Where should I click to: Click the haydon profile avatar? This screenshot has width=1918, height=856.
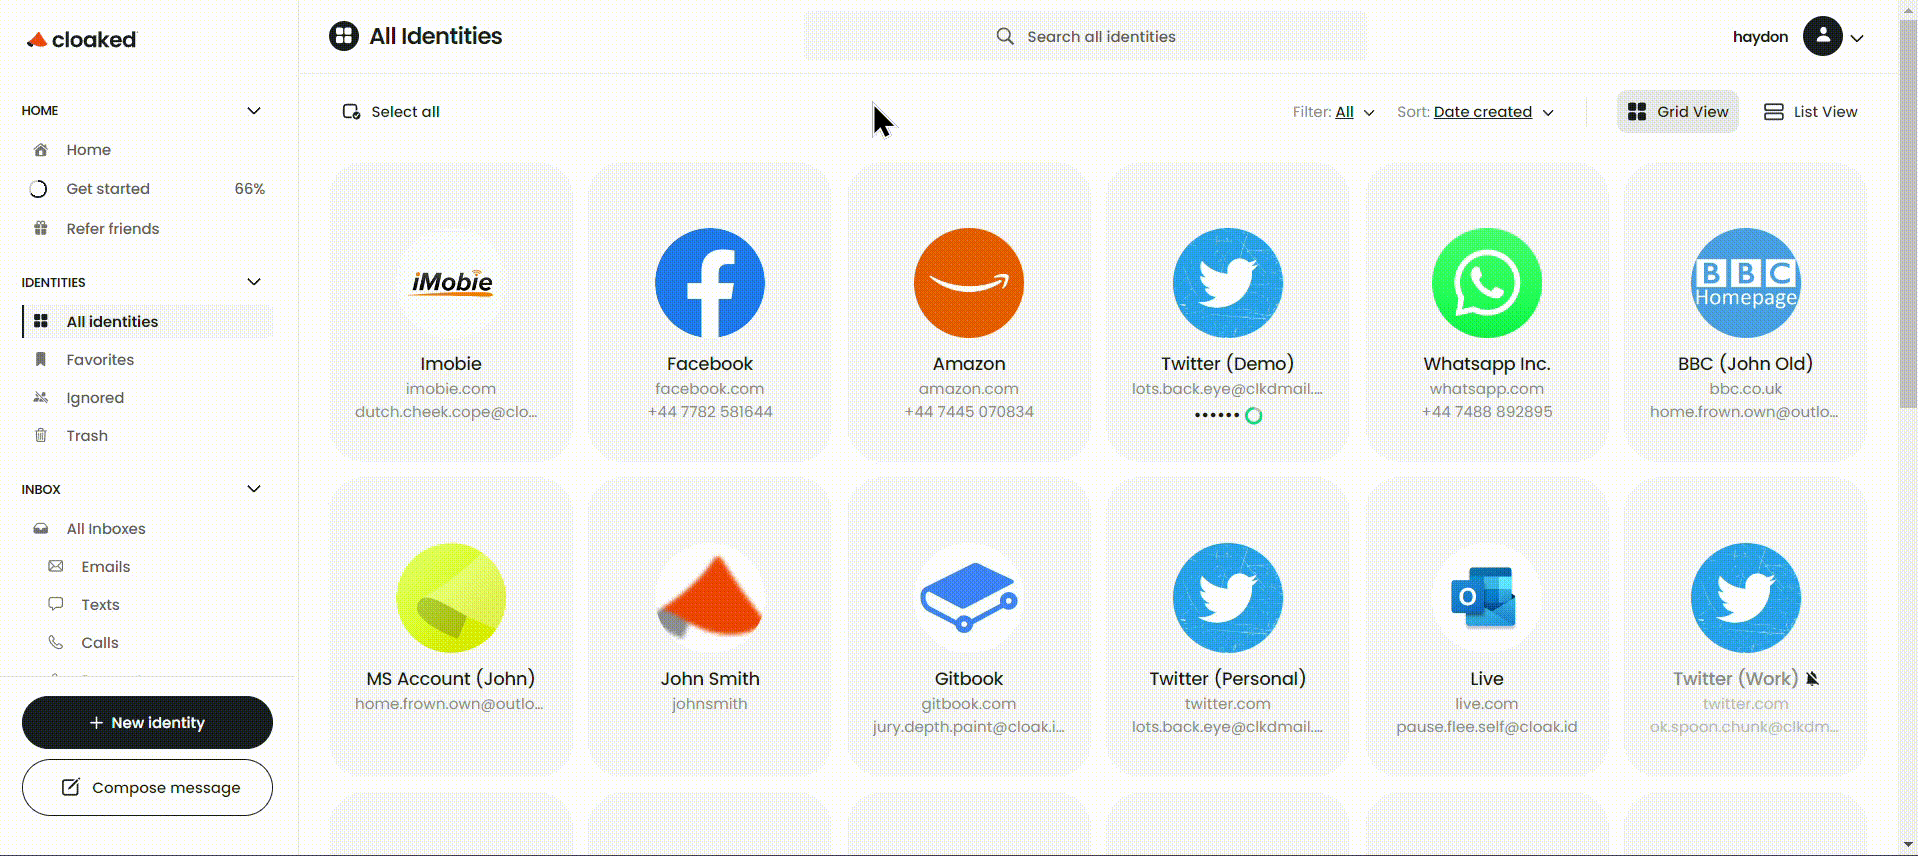1823,37
